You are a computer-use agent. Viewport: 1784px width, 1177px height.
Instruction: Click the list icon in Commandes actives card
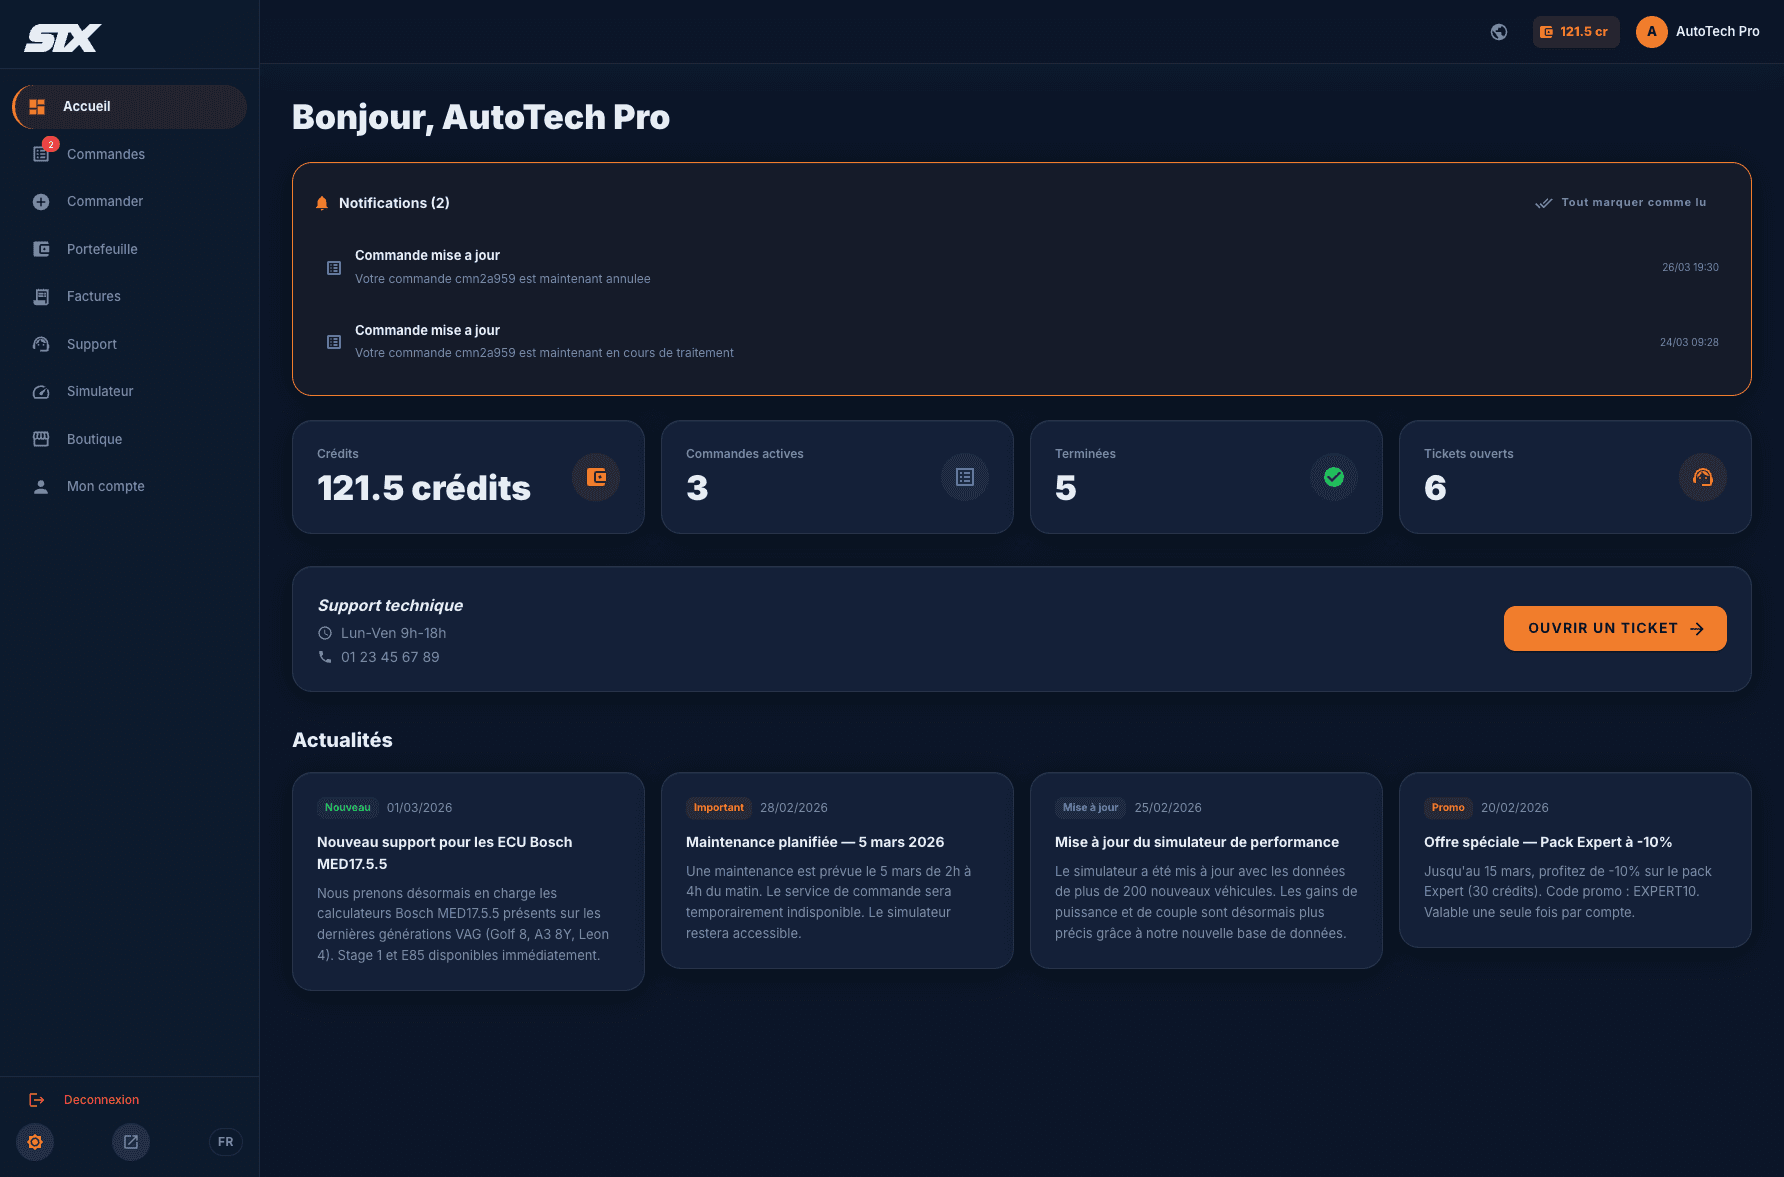965,477
